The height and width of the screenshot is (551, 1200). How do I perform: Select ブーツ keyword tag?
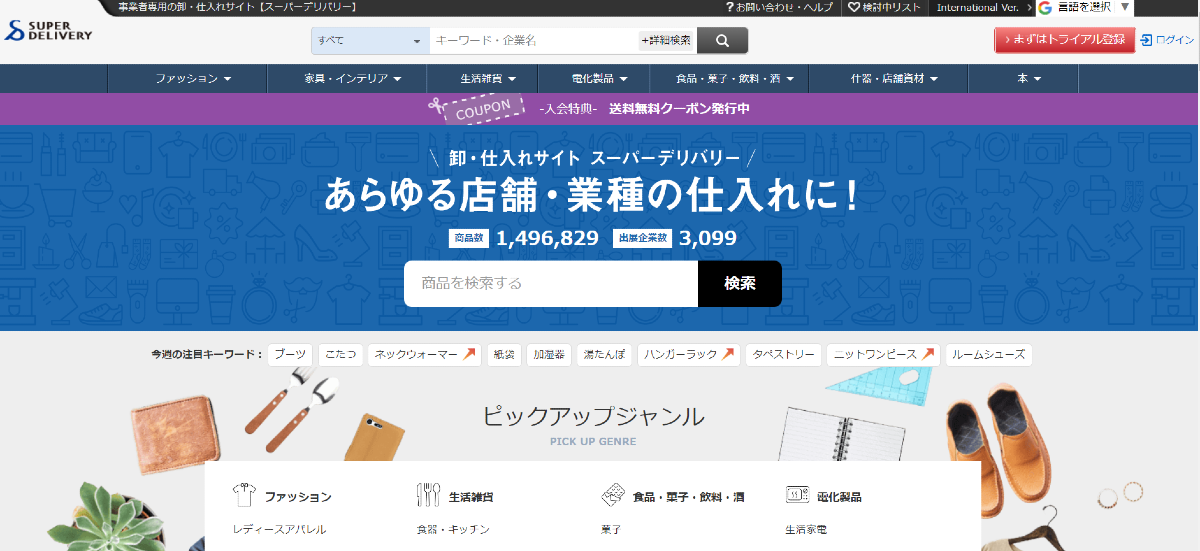point(290,354)
